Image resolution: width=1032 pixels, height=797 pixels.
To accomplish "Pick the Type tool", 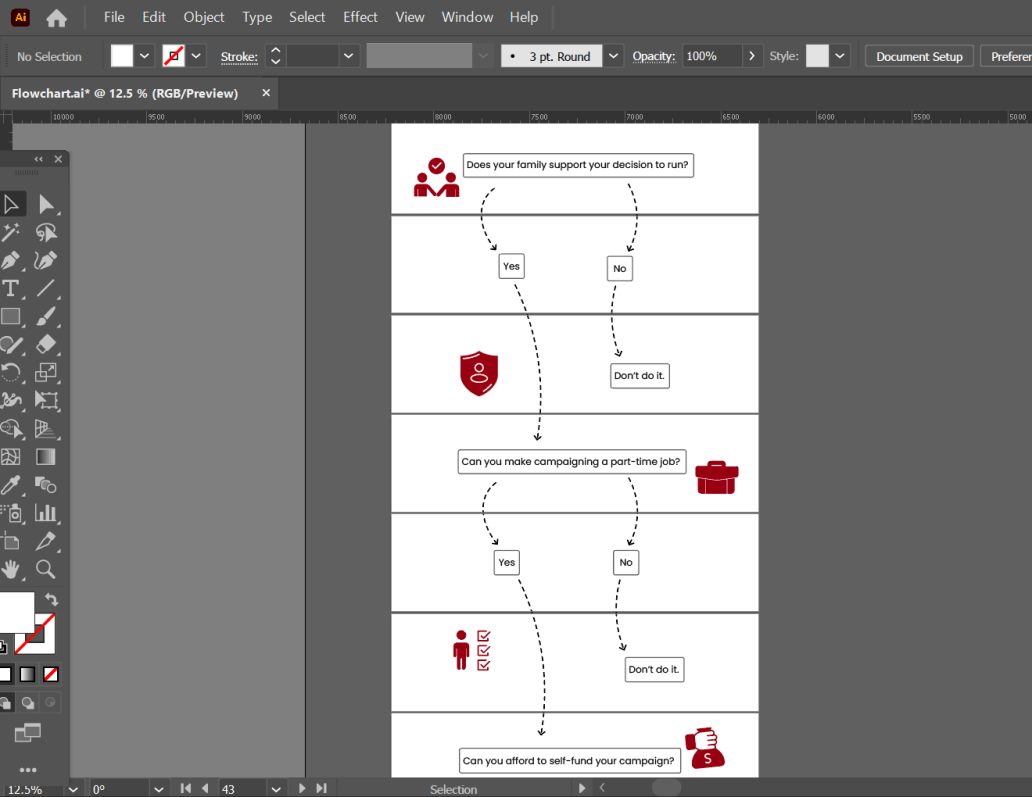I will (x=11, y=288).
